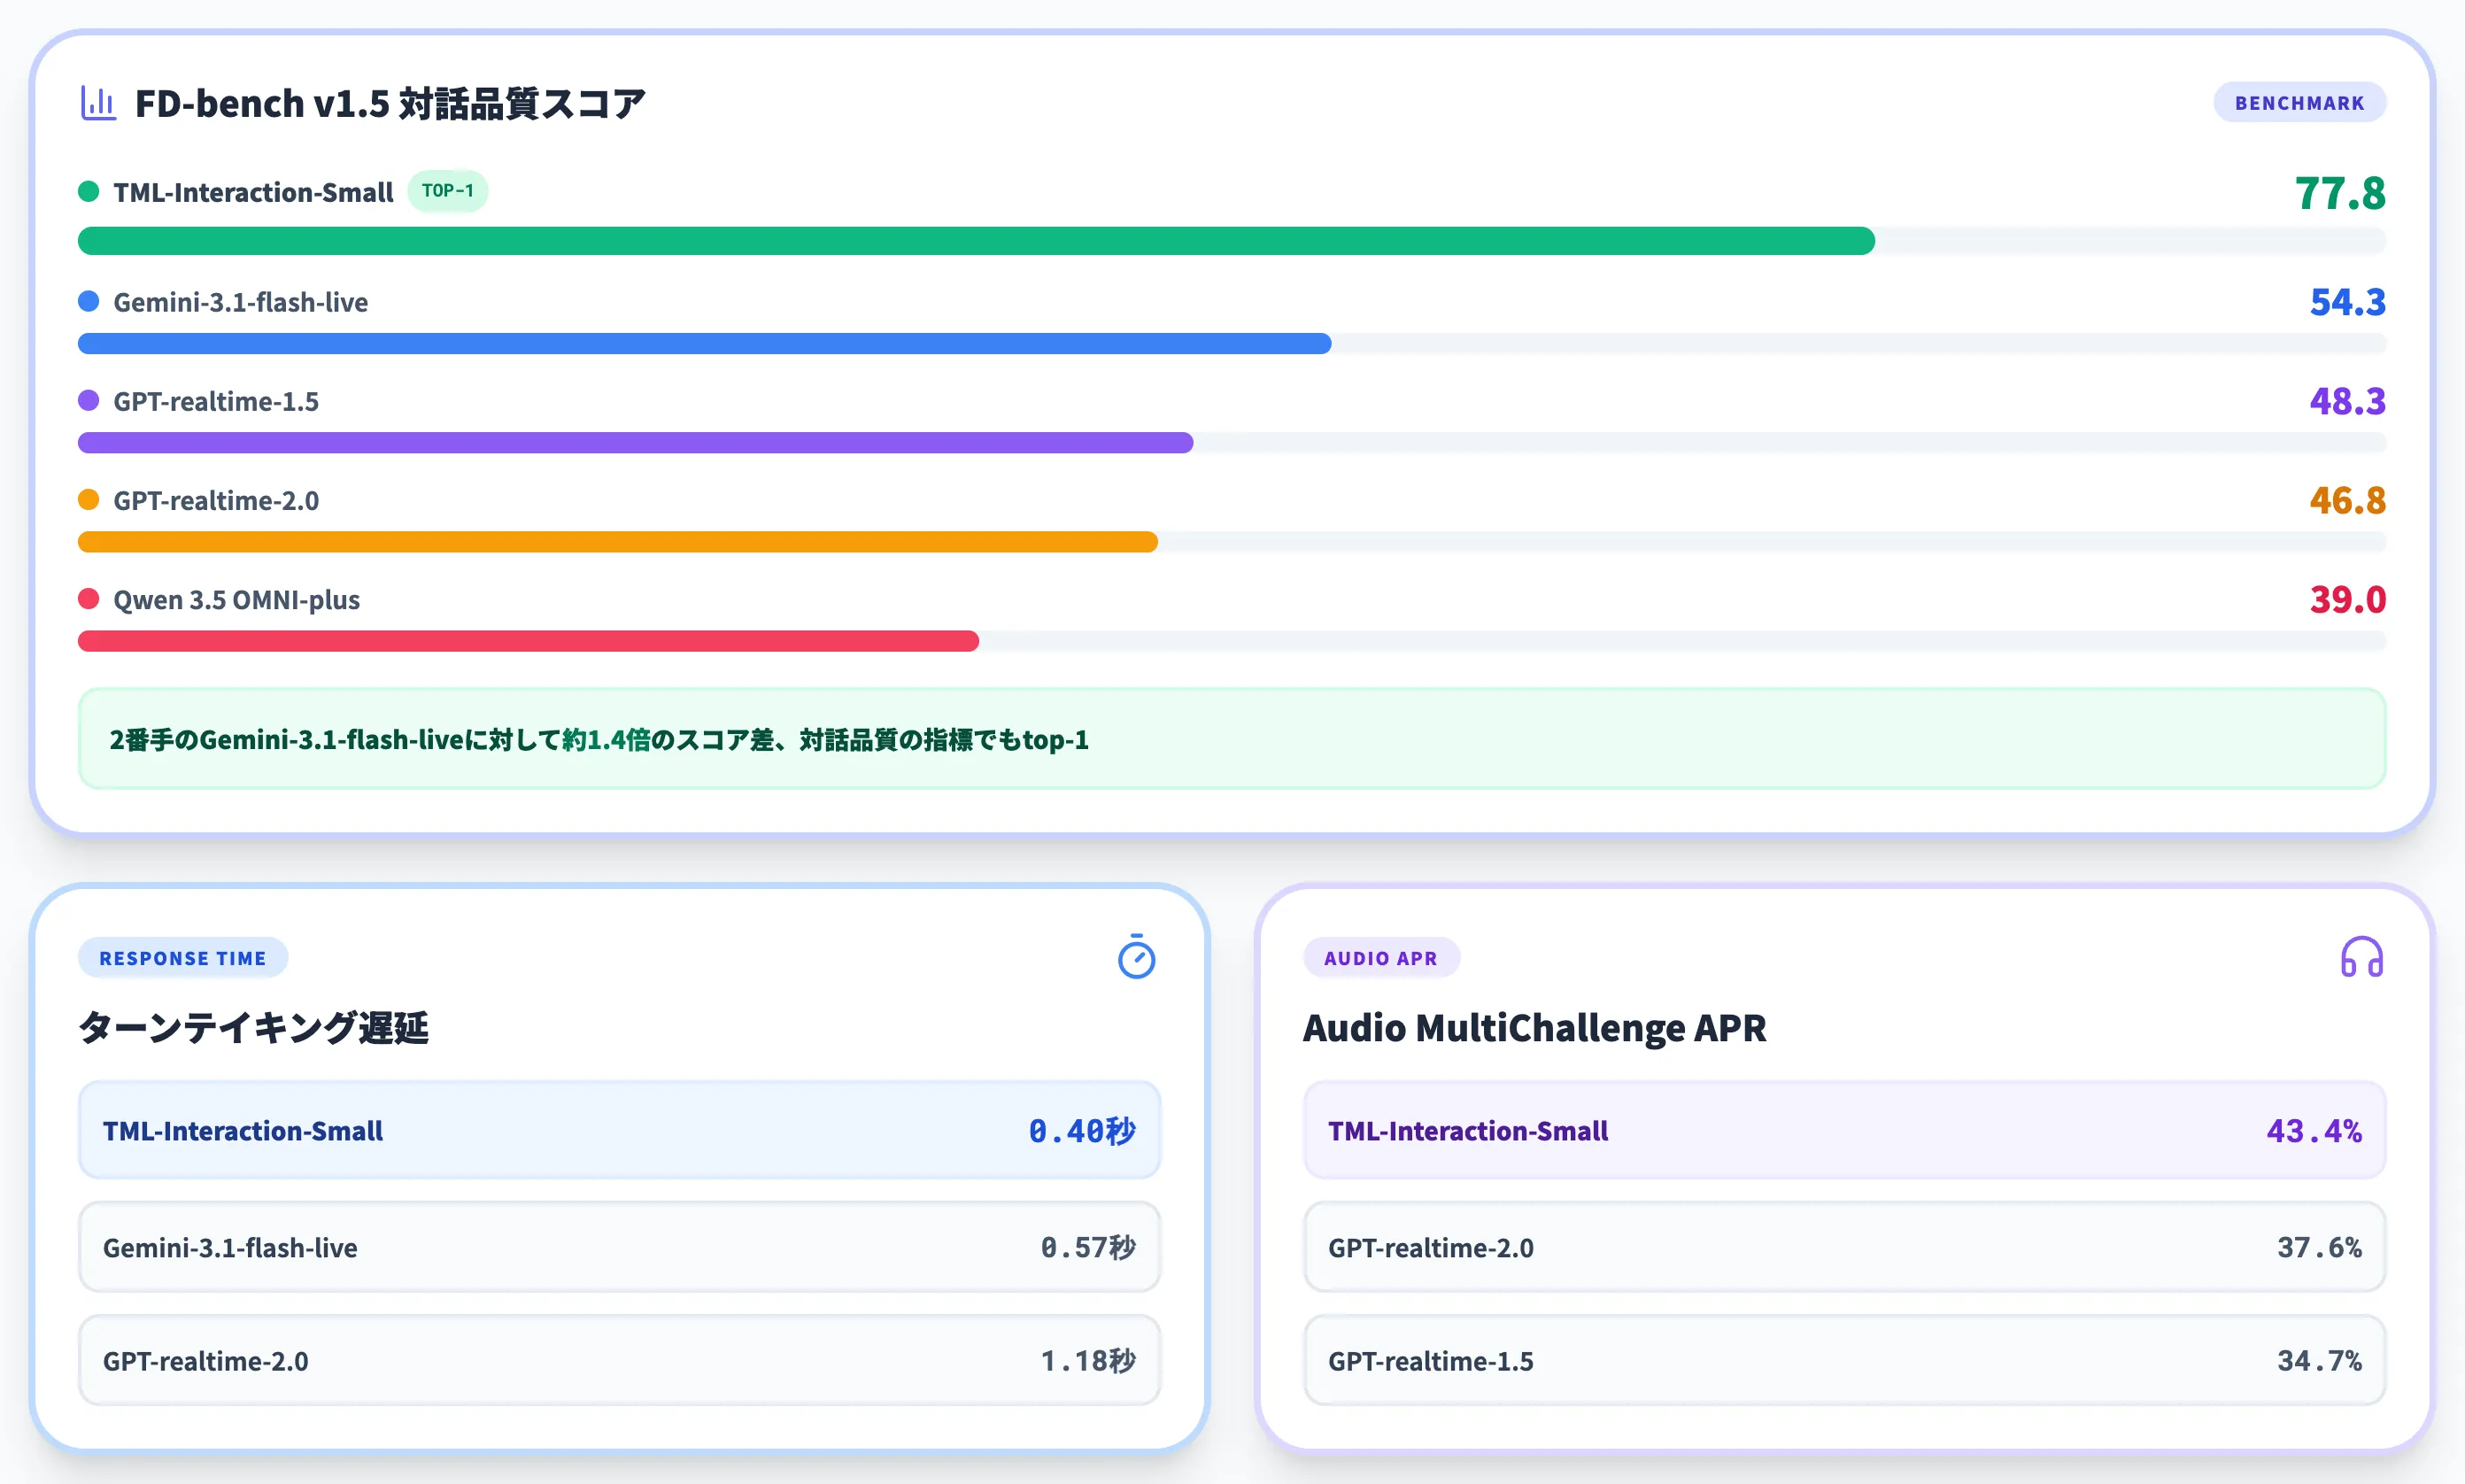Viewport: 2465px width, 1484px height.
Task: Click the 48.3 score value
Action: click(x=2347, y=401)
